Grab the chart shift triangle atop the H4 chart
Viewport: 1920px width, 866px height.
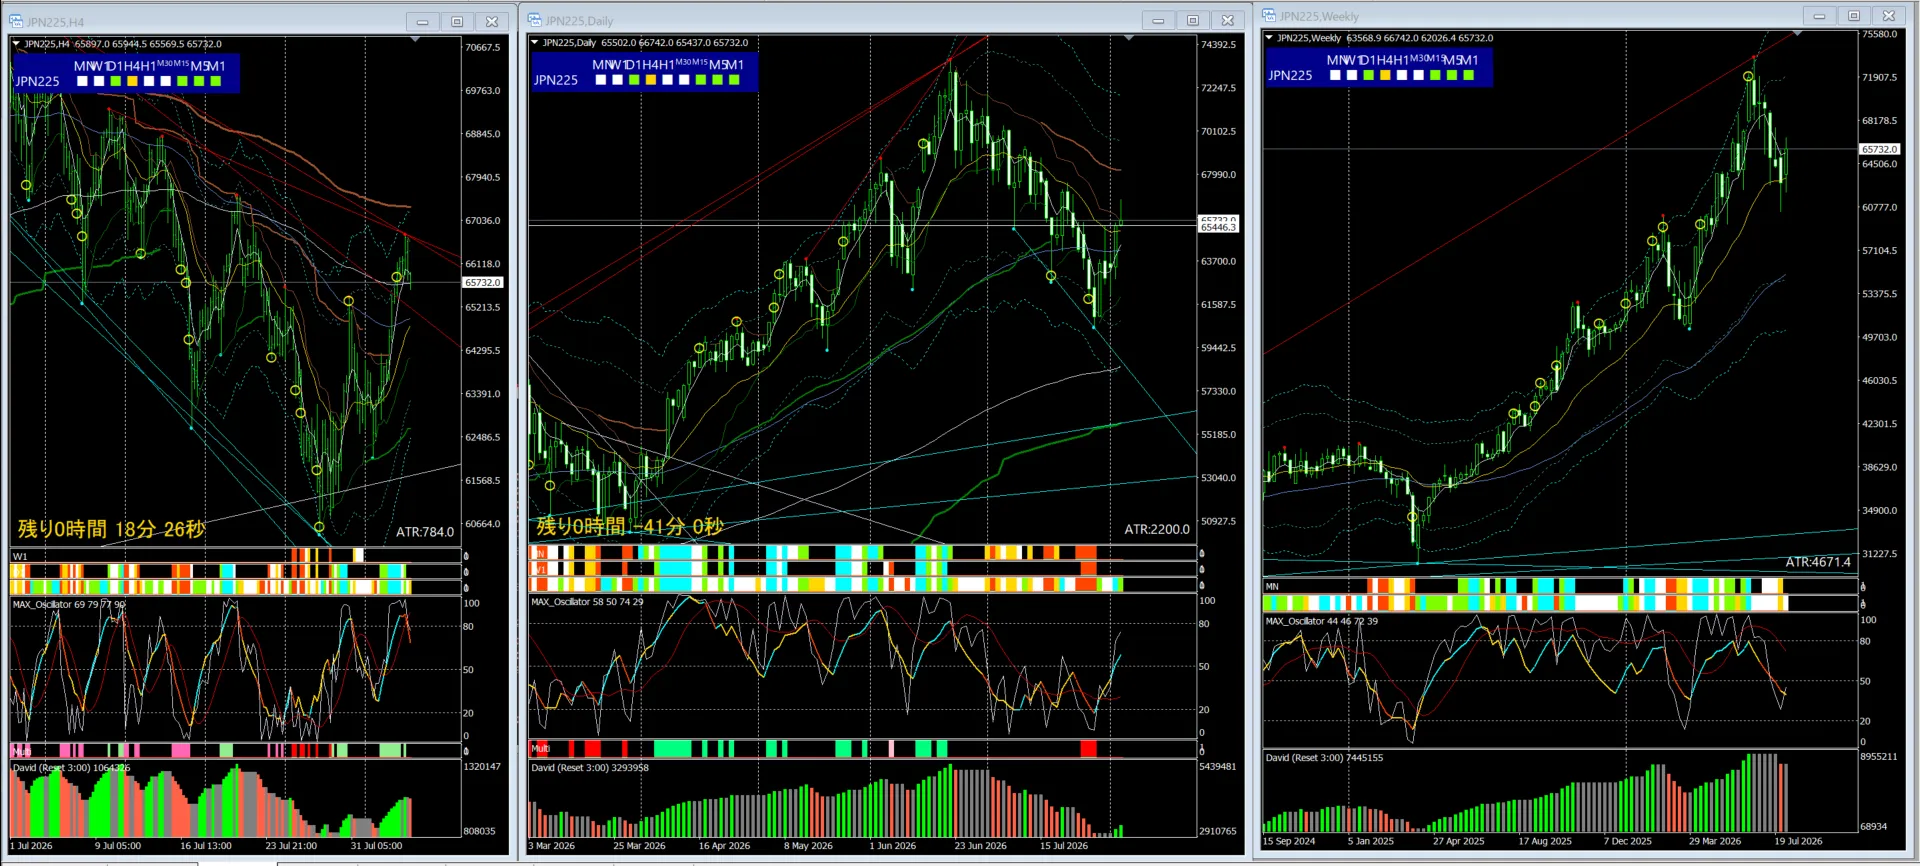415,39
